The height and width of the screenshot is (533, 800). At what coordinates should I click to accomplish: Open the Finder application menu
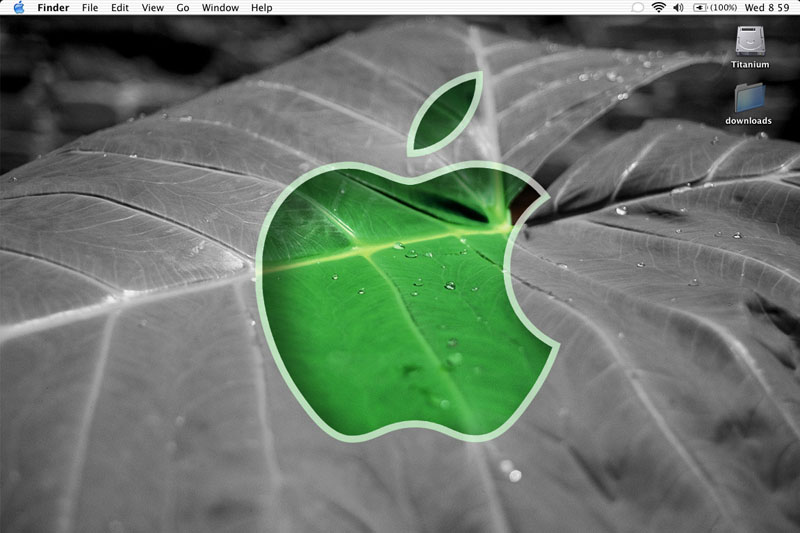point(53,8)
